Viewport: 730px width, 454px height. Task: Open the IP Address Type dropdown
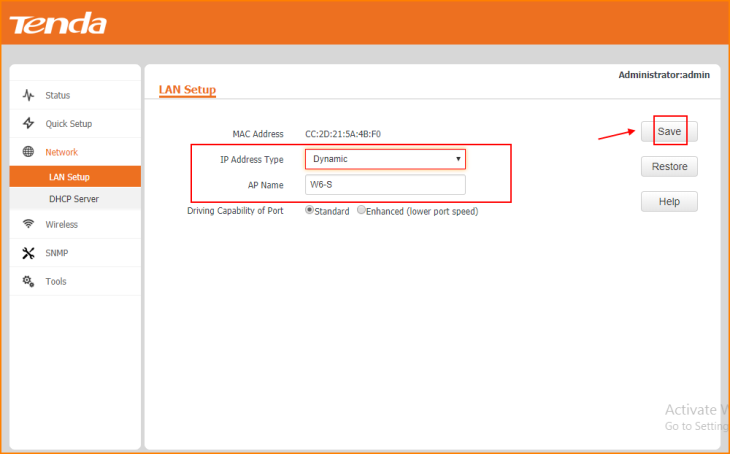(384, 159)
